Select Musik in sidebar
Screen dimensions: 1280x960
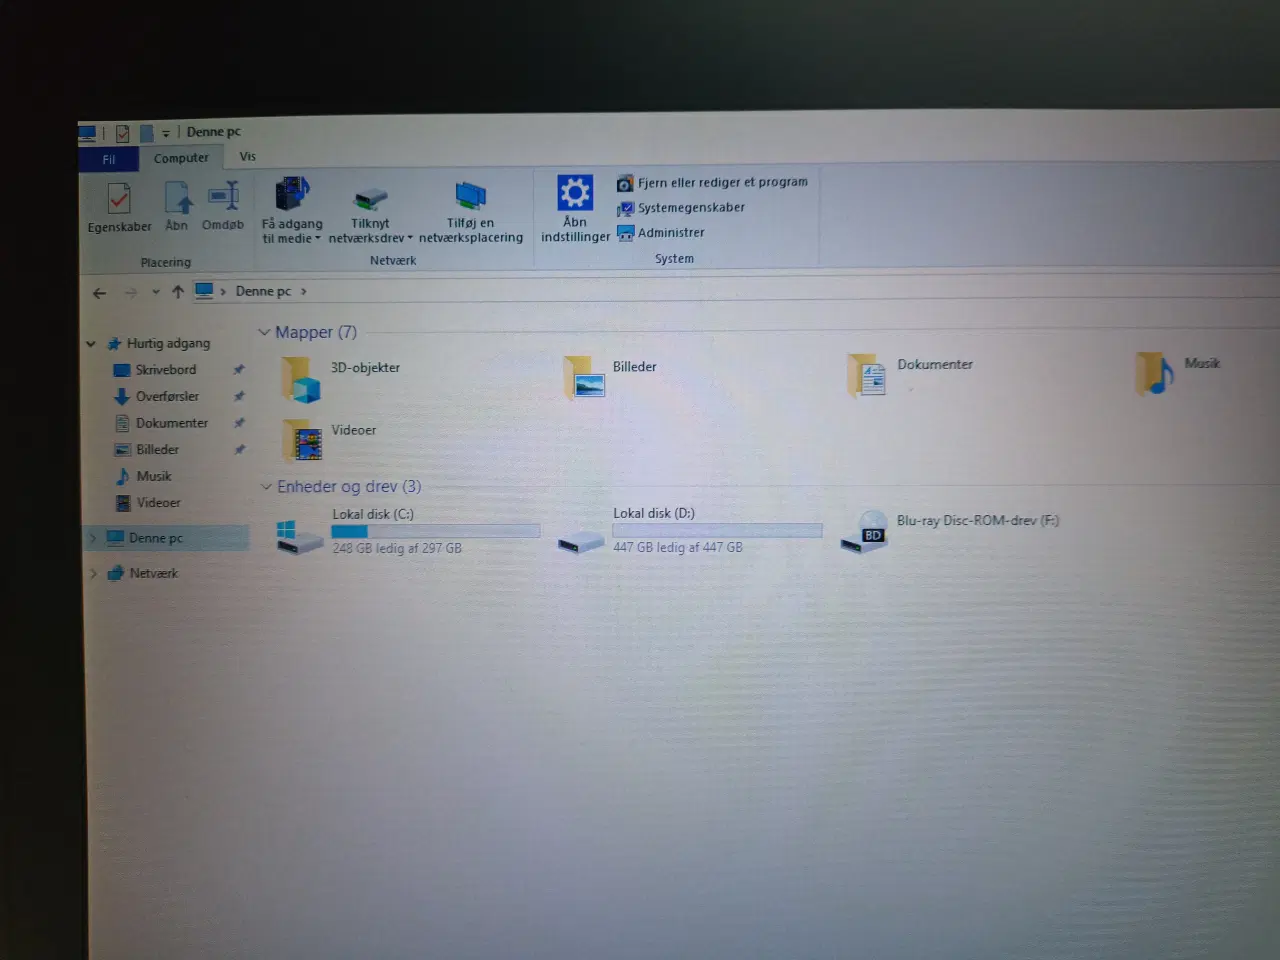154,477
